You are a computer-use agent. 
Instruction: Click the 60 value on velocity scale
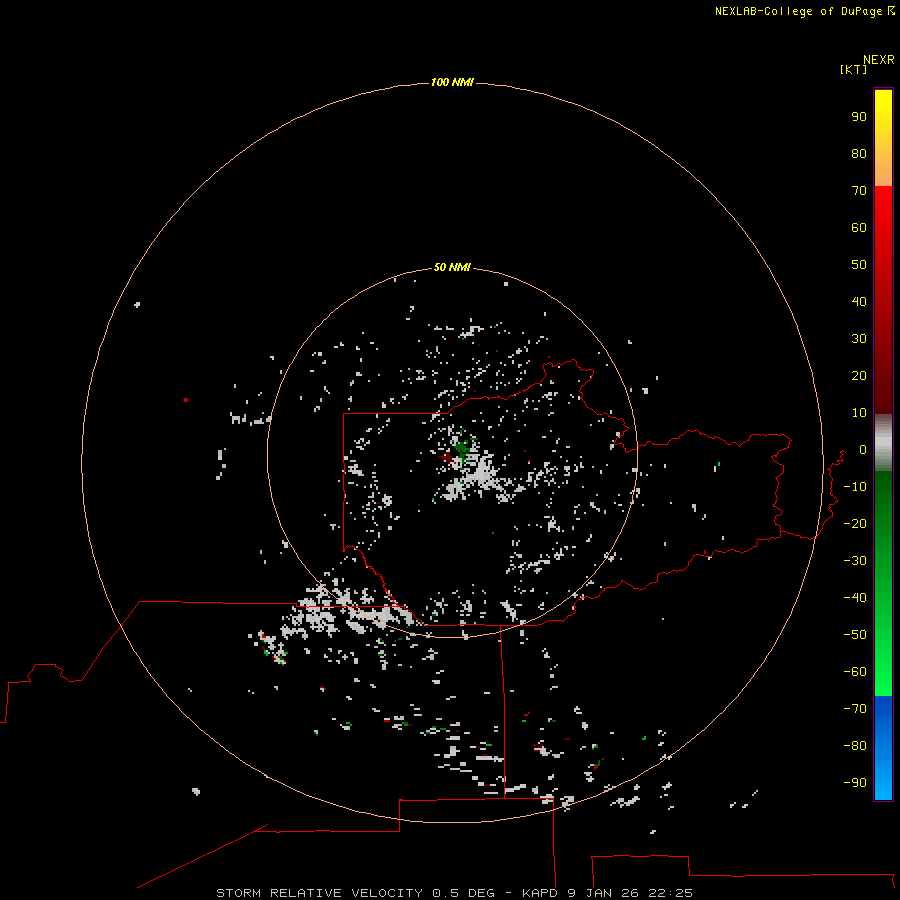859,228
